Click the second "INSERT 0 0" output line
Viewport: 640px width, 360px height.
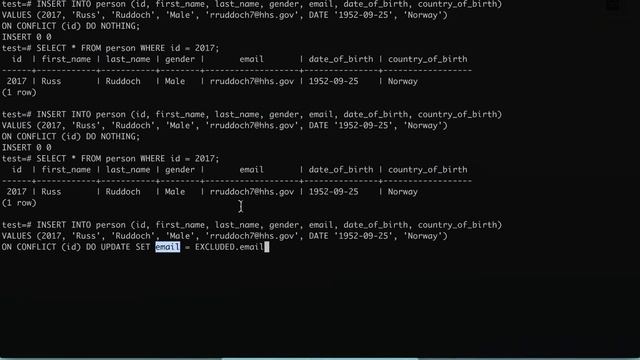click(x=27, y=148)
